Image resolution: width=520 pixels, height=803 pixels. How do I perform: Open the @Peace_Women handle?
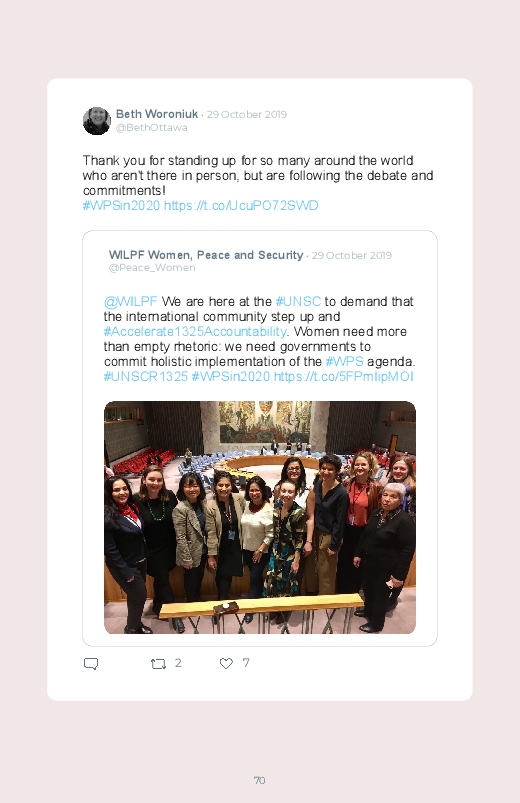coord(152,267)
